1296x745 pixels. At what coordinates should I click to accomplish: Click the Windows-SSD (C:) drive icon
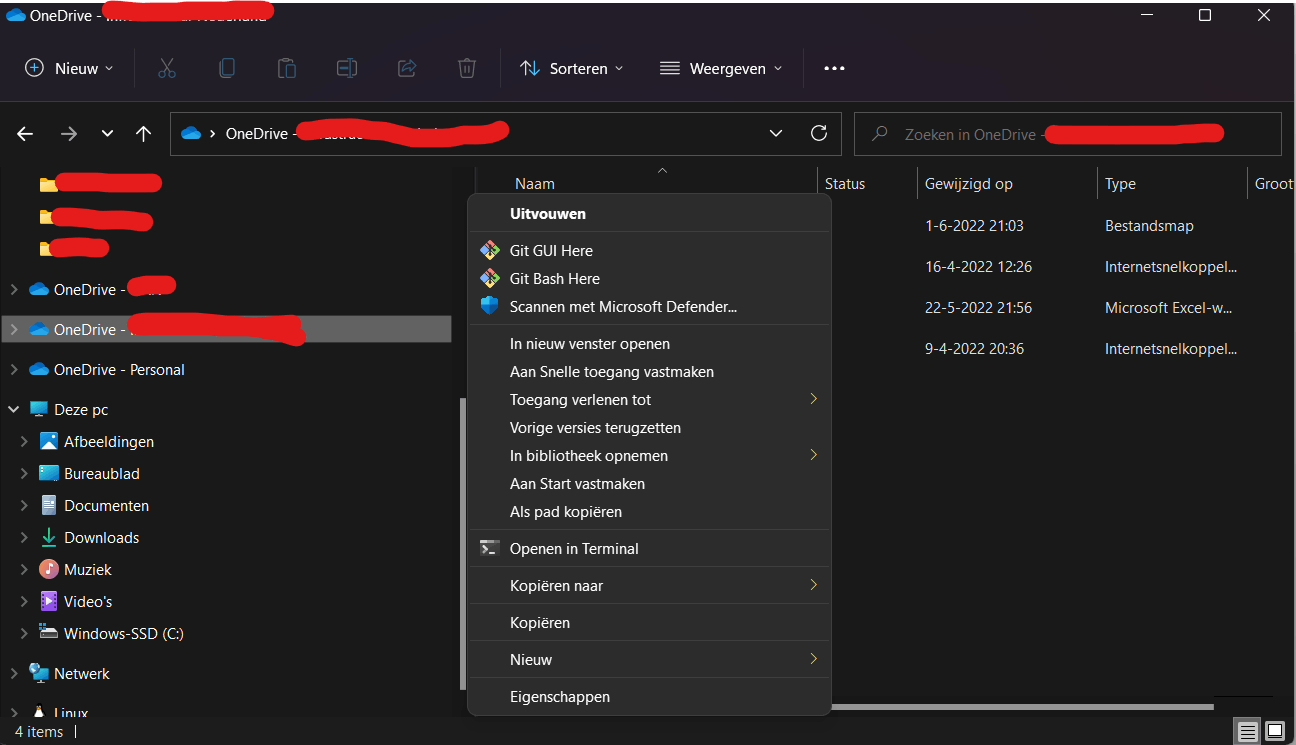(48, 632)
